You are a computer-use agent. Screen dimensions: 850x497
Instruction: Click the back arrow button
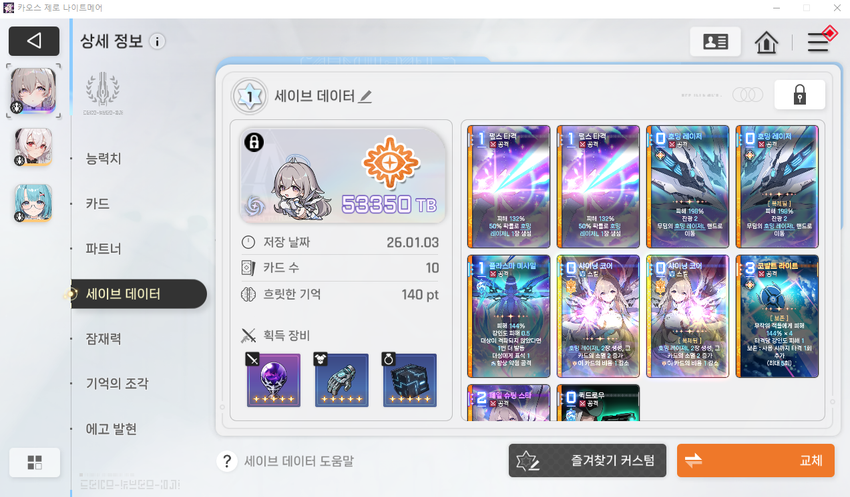[34, 41]
